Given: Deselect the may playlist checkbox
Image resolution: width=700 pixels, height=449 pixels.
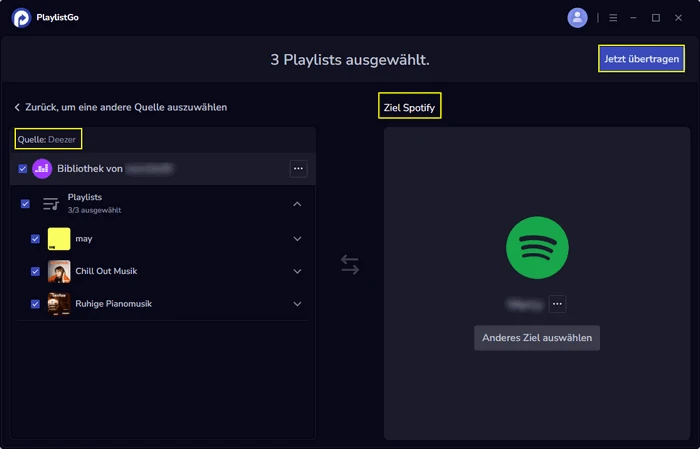Looking at the screenshot, I should coord(35,239).
